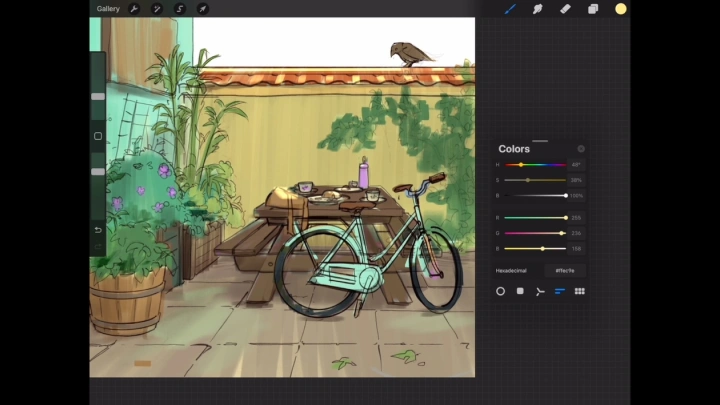
Task: Select the Brush tool
Action: coord(510,9)
